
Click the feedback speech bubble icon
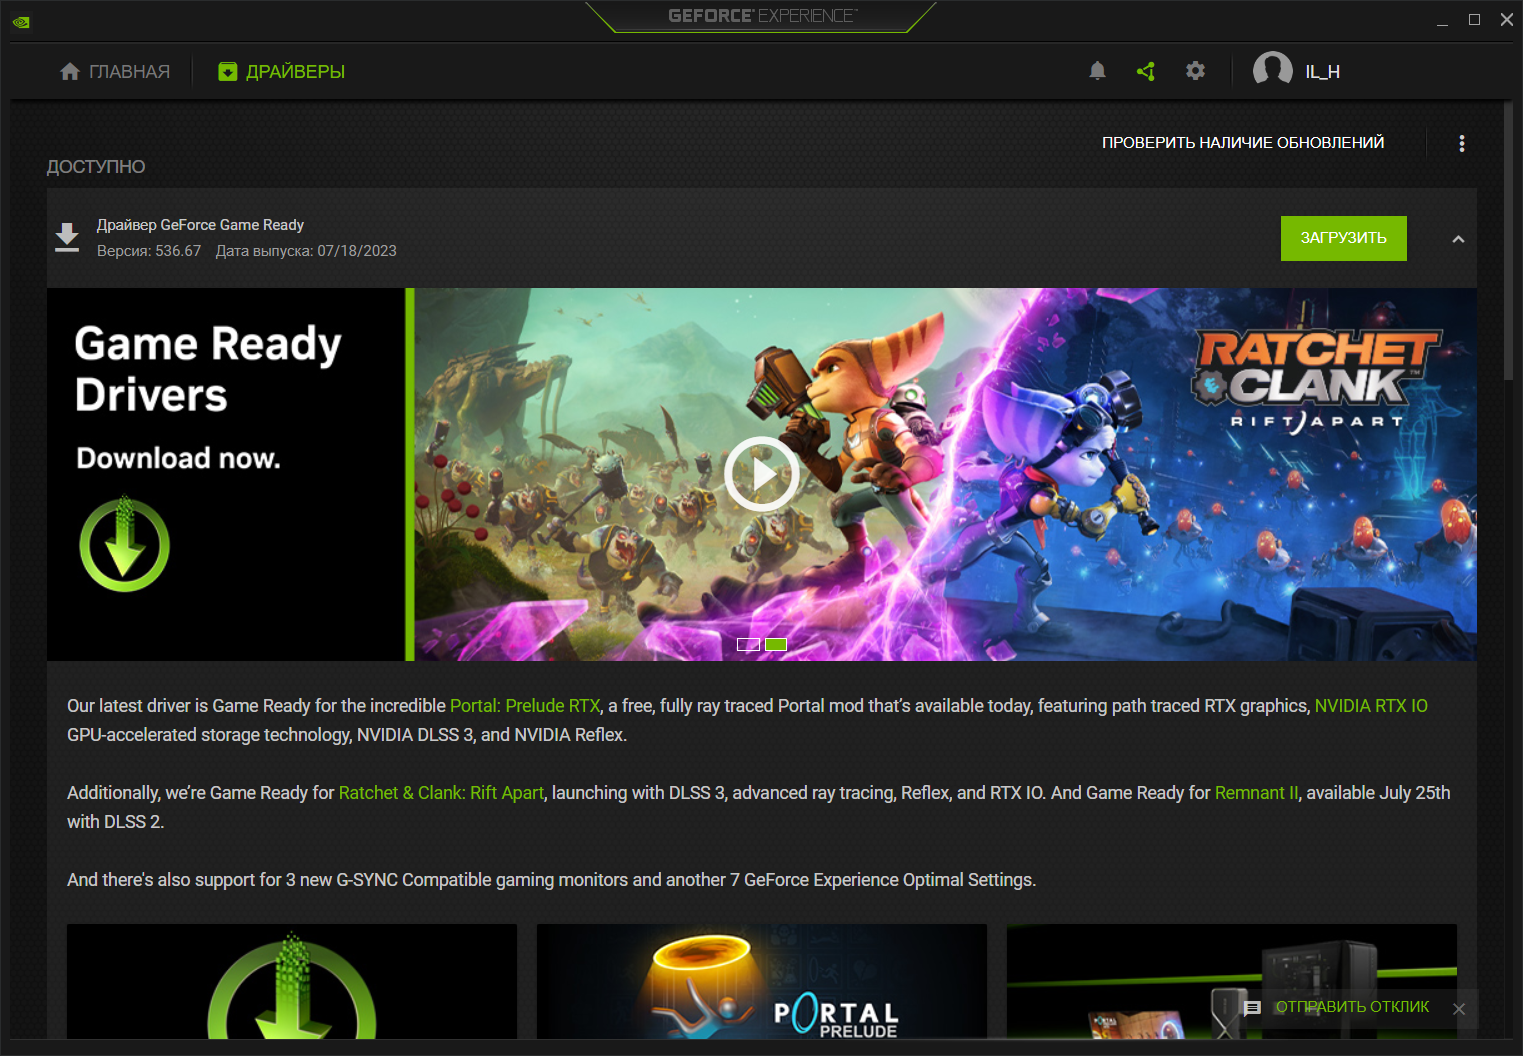pos(1252,1008)
